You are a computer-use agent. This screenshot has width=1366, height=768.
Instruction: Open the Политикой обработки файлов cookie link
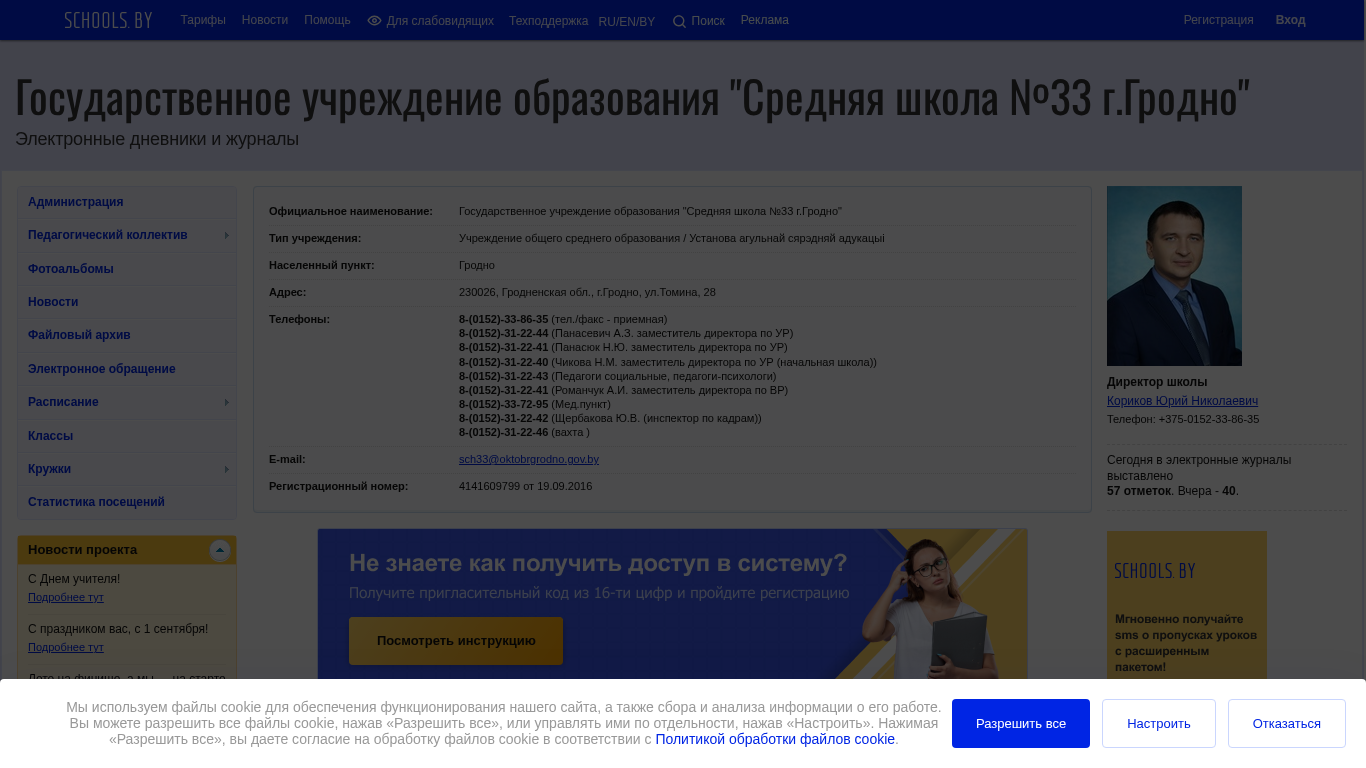tap(775, 739)
